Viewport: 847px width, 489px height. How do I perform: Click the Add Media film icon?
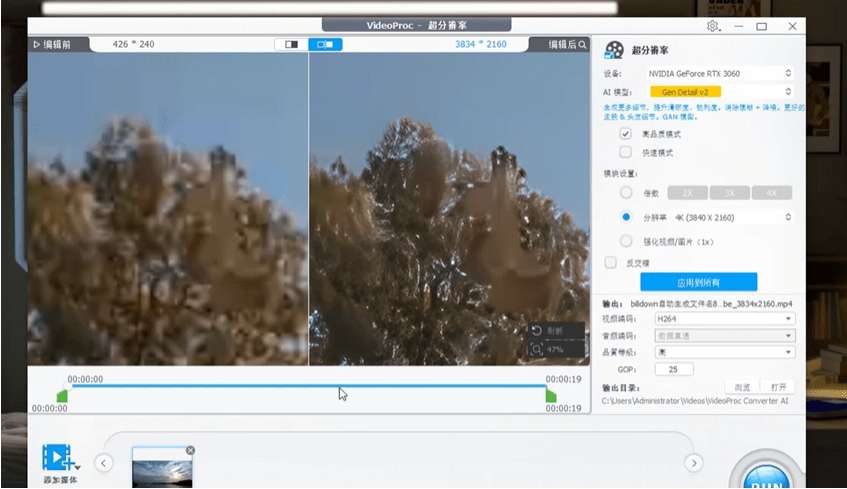[x=57, y=458]
